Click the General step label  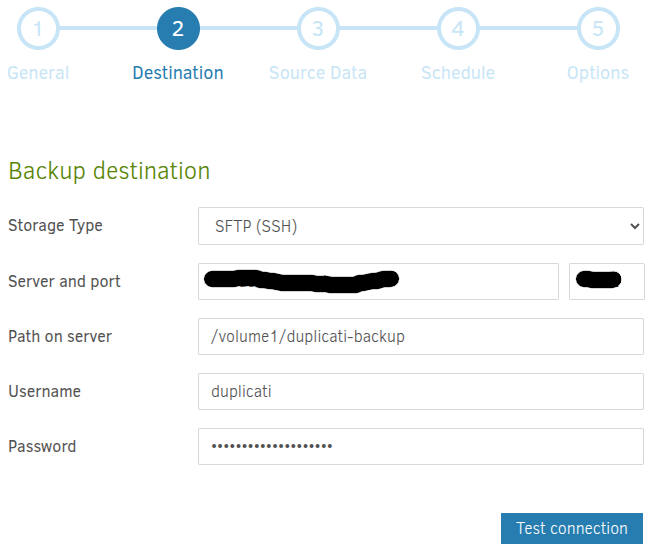click(x=38, y=73)
